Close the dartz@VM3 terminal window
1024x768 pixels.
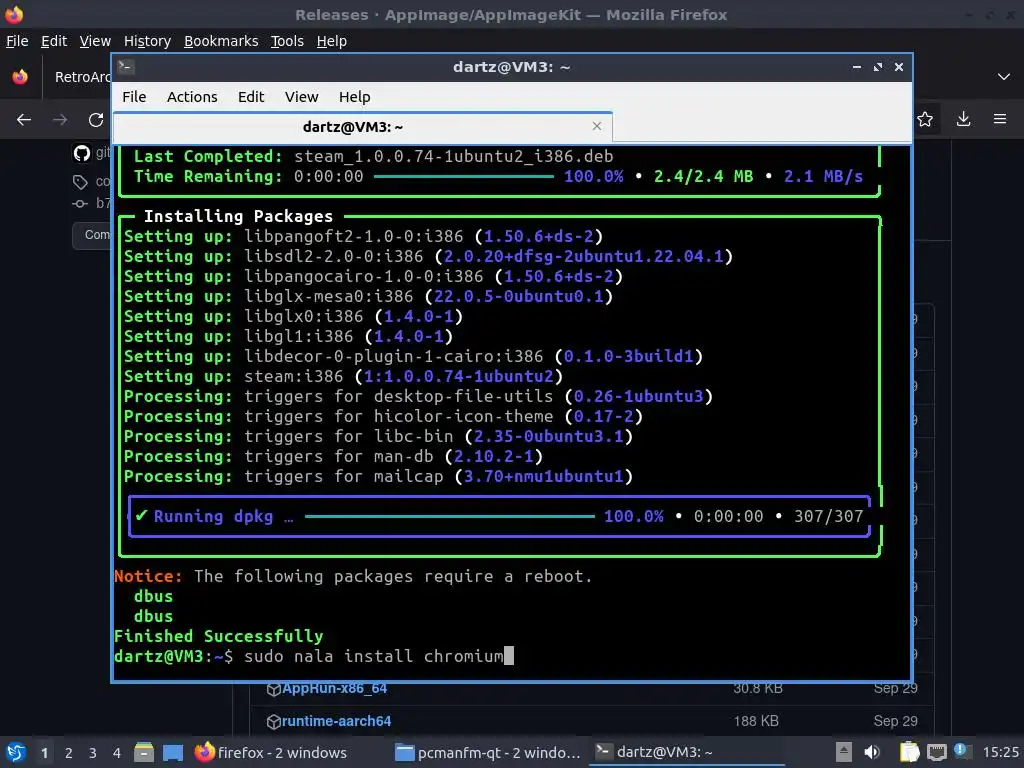click(x=899, y=67)
